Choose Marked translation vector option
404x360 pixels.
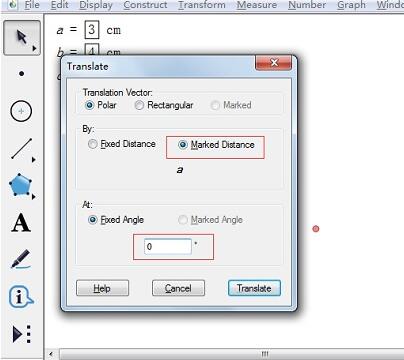click(231, 105)
